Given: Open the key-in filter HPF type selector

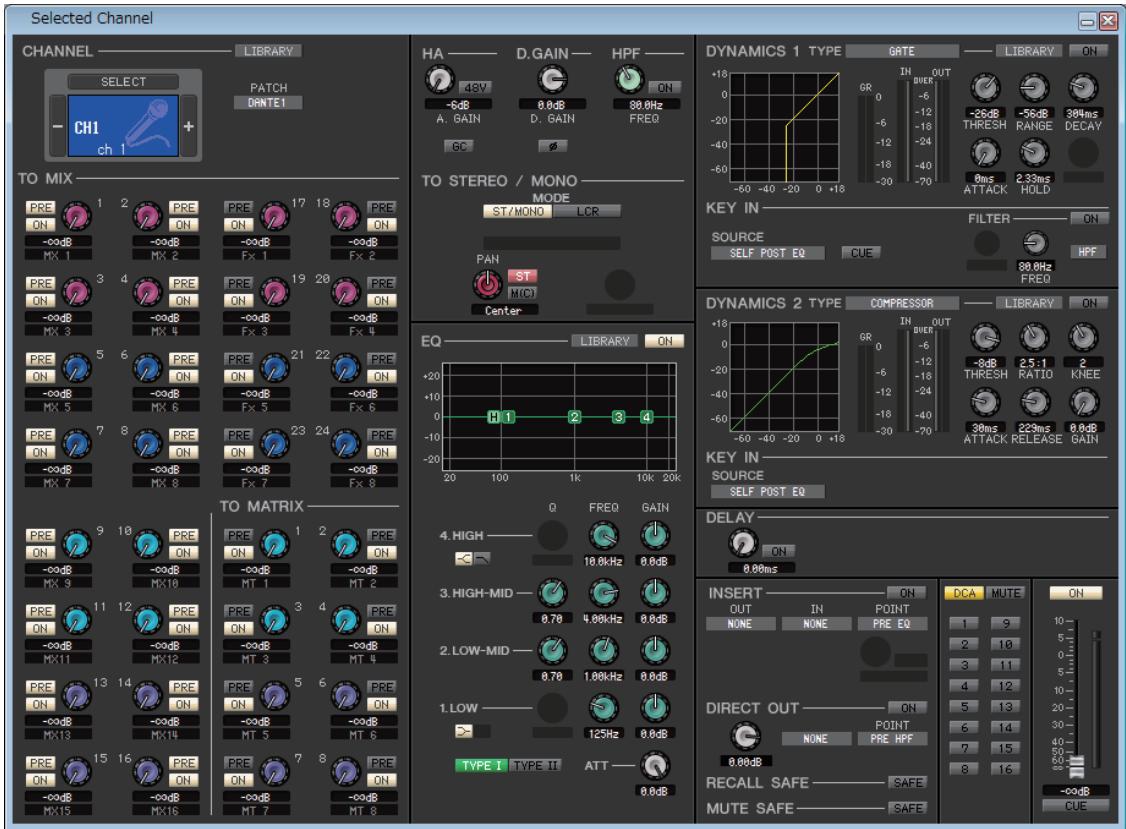Looking at the screenshot, I should click(x=1087, y=251).
